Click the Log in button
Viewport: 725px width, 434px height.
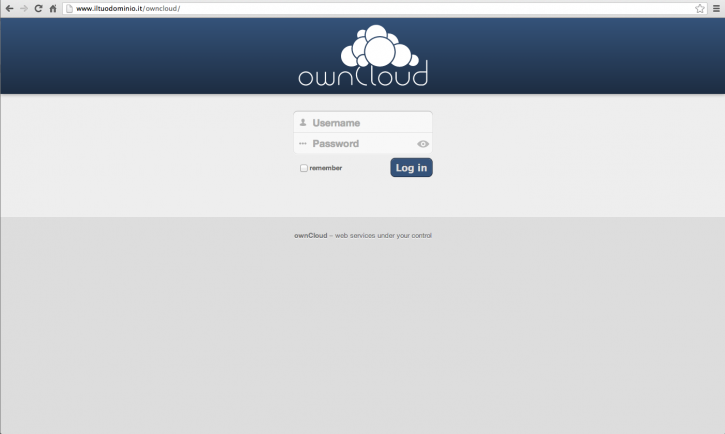coord(412,167)
